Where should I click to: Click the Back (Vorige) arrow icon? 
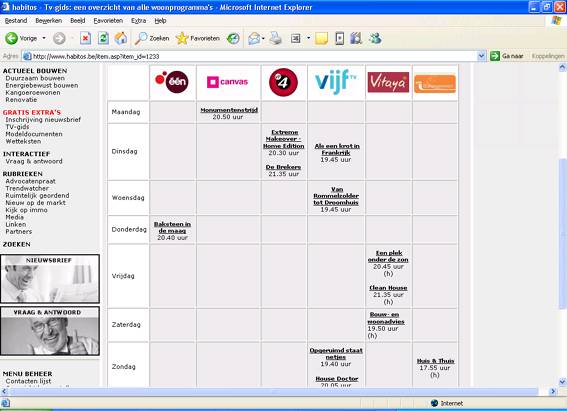[x=11, y=38]
